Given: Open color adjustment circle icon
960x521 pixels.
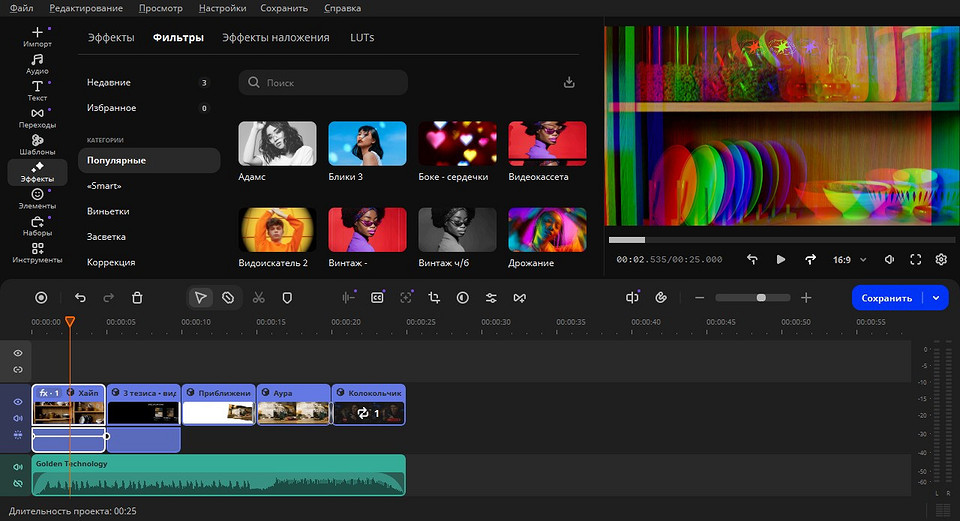Looking at the screenshot, I should (x=463, y=298).
